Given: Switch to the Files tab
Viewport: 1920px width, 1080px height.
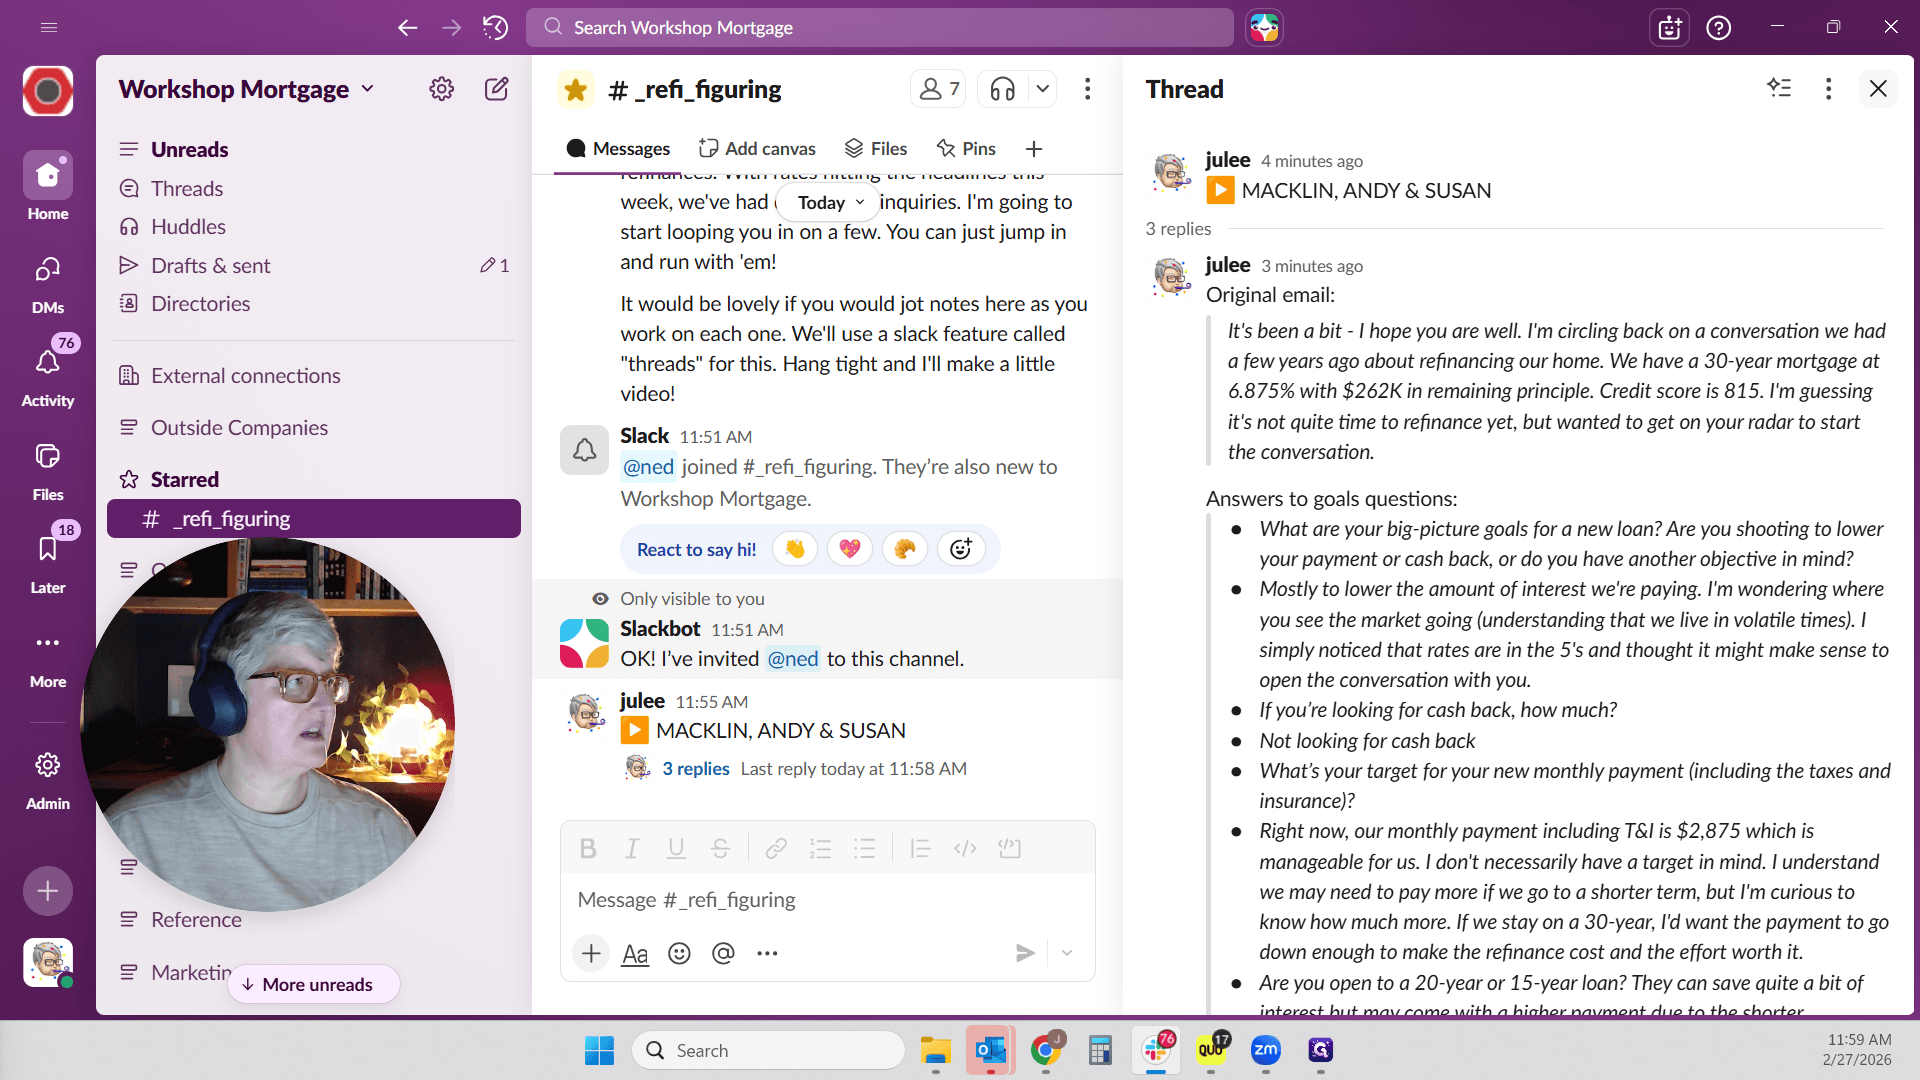Looking at the screenshot, I should 876,149.
